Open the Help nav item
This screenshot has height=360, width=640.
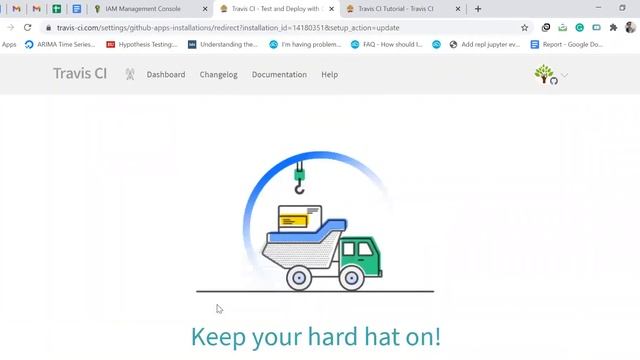tap(329, 75)
